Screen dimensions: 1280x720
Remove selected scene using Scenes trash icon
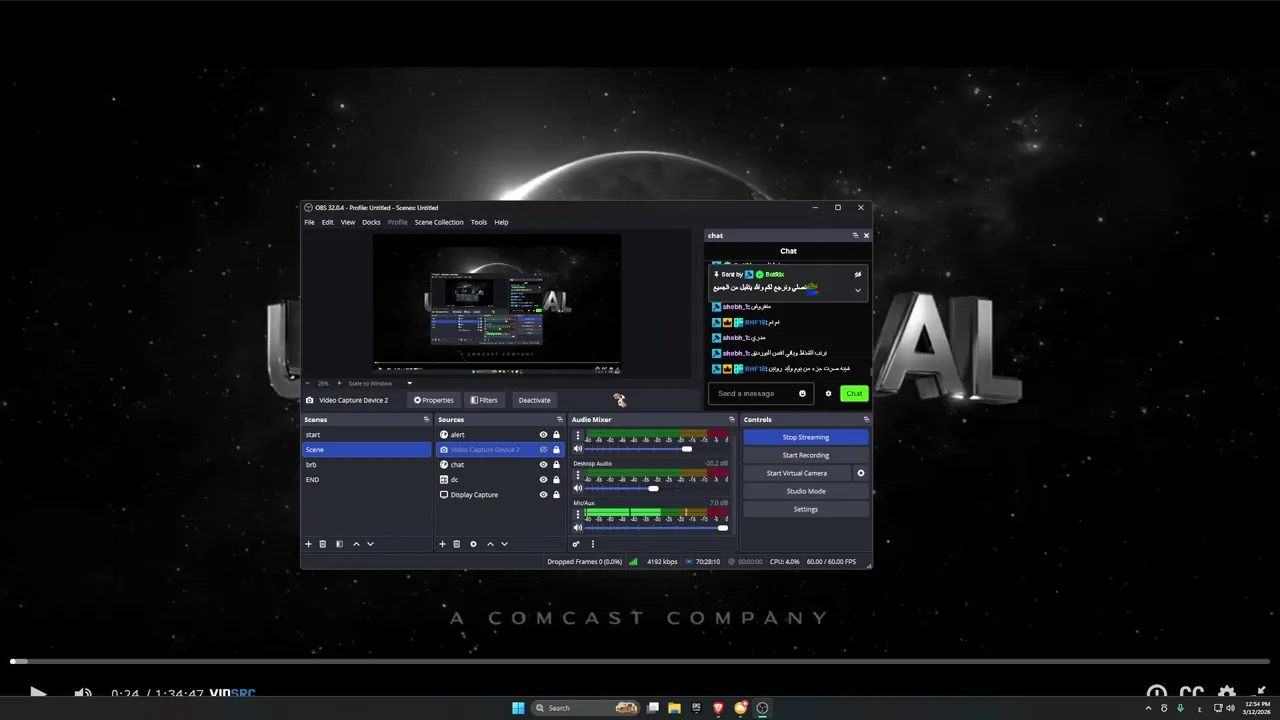pyautogui.click(x=322, y=544)
